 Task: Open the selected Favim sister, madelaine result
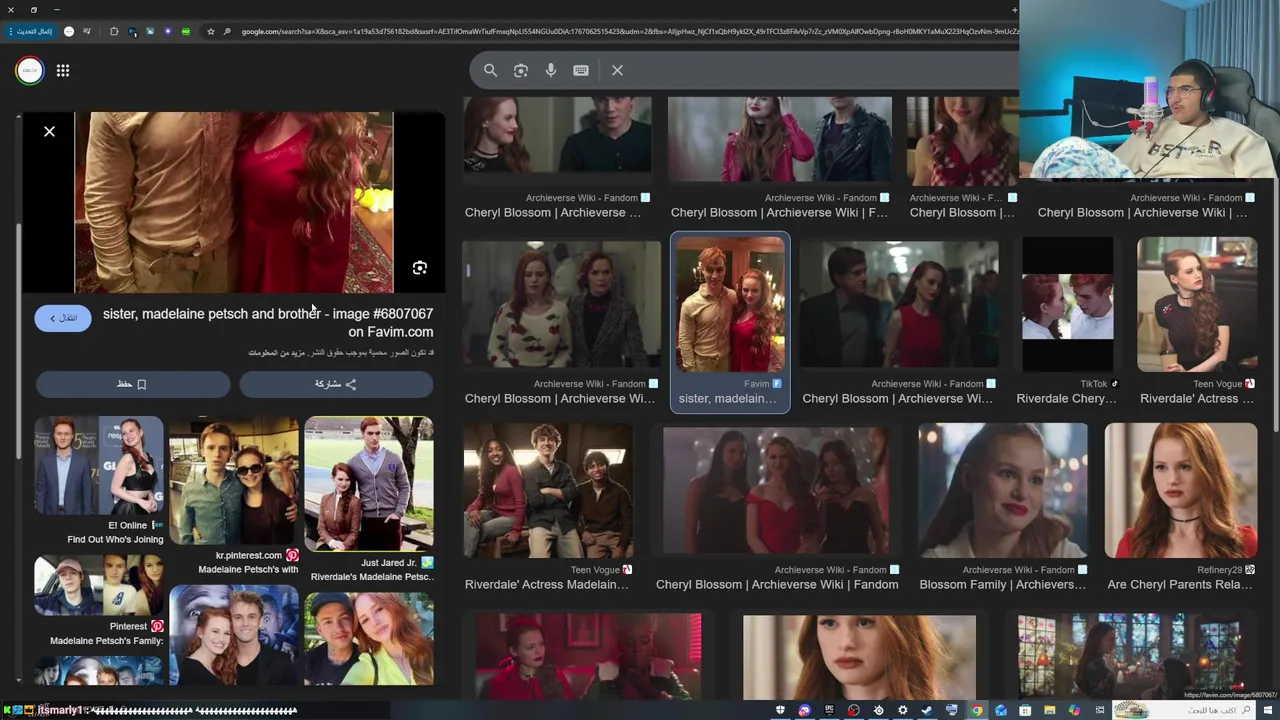pos(730,322)
